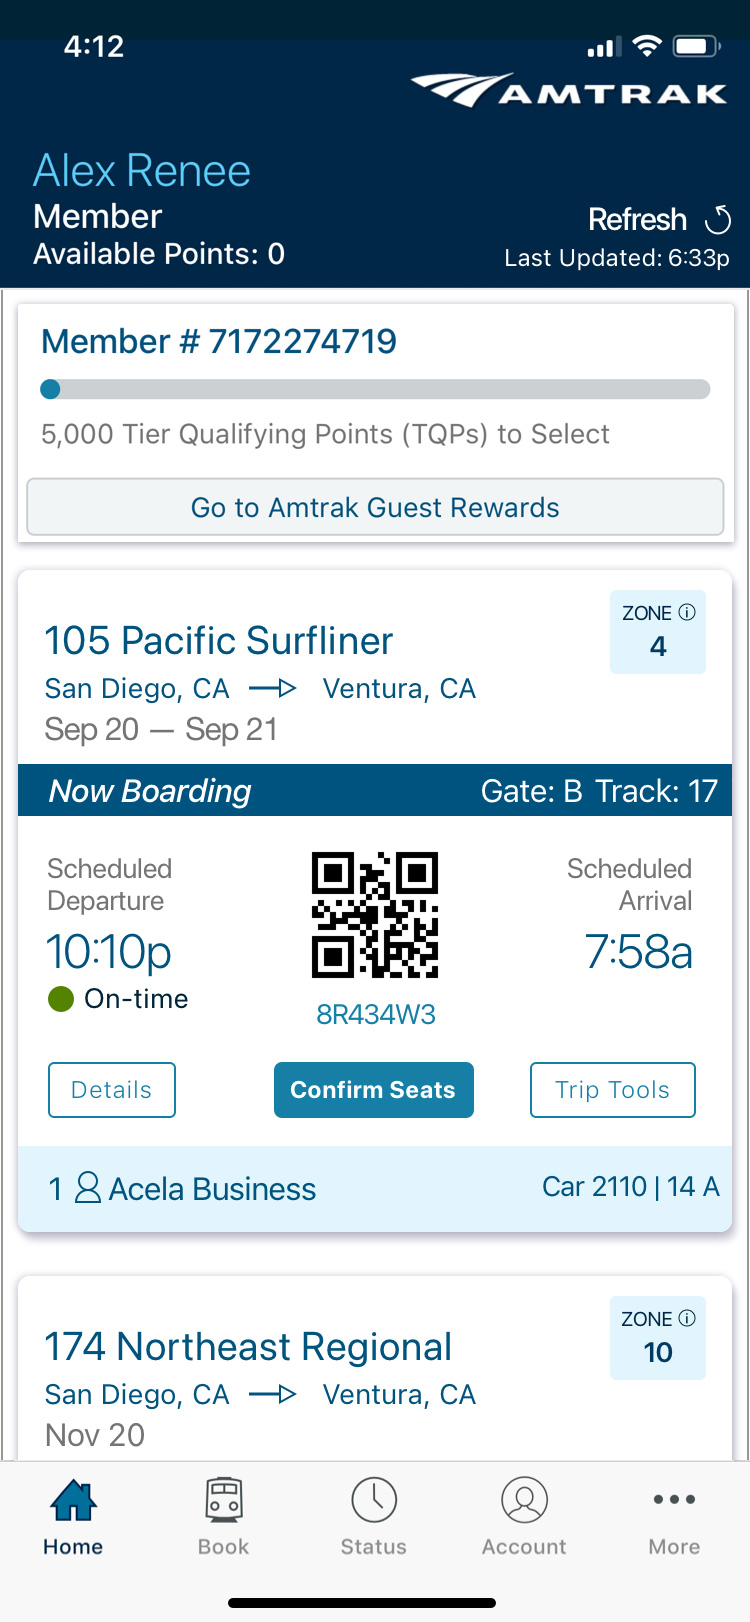750x1622 pixels.
Task: Tap the Zone 4 info icon
Action: point(687,612)
